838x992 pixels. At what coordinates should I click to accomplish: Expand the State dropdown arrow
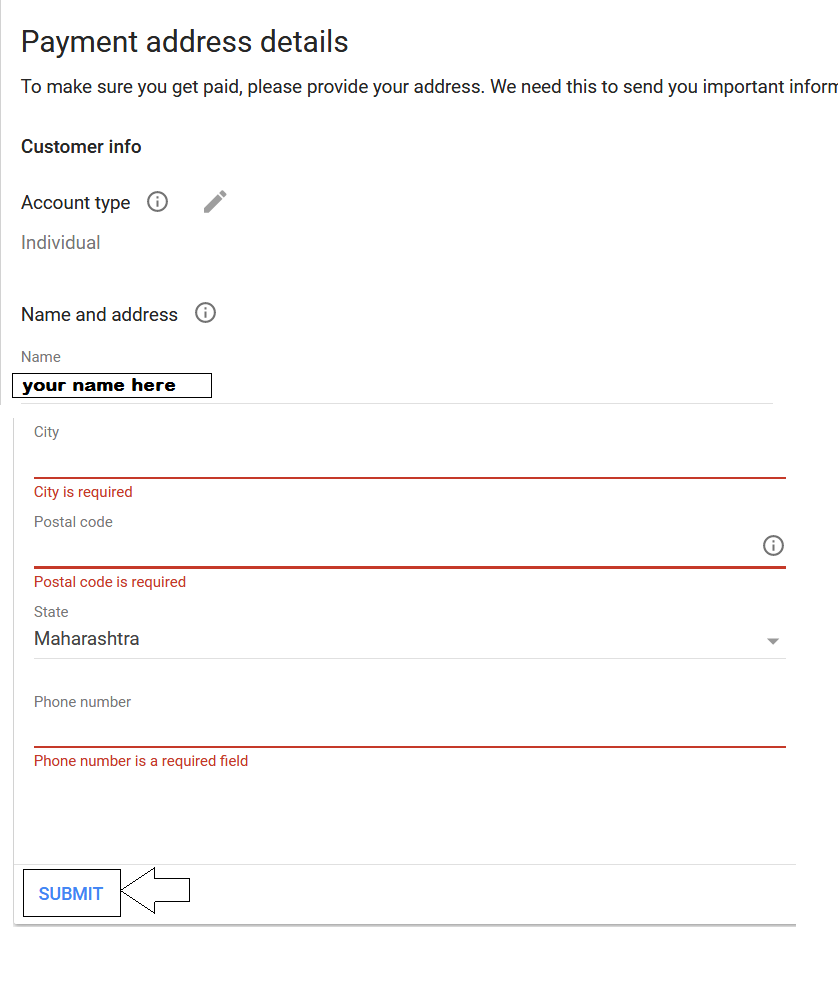[772, 641]
